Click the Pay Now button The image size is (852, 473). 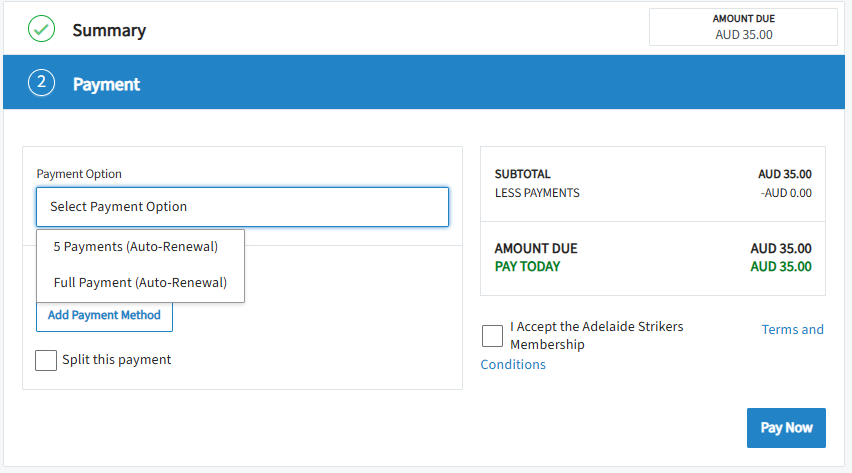pos(786,428)
